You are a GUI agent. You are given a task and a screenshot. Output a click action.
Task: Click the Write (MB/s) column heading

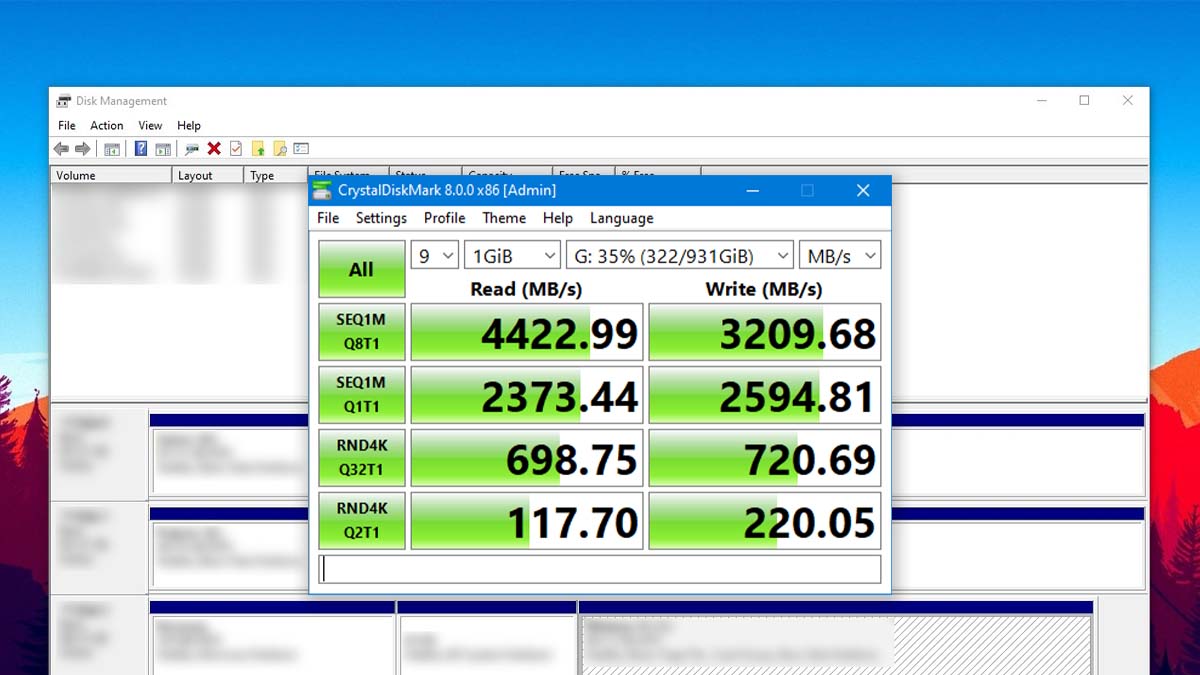[x=764, y=289]
